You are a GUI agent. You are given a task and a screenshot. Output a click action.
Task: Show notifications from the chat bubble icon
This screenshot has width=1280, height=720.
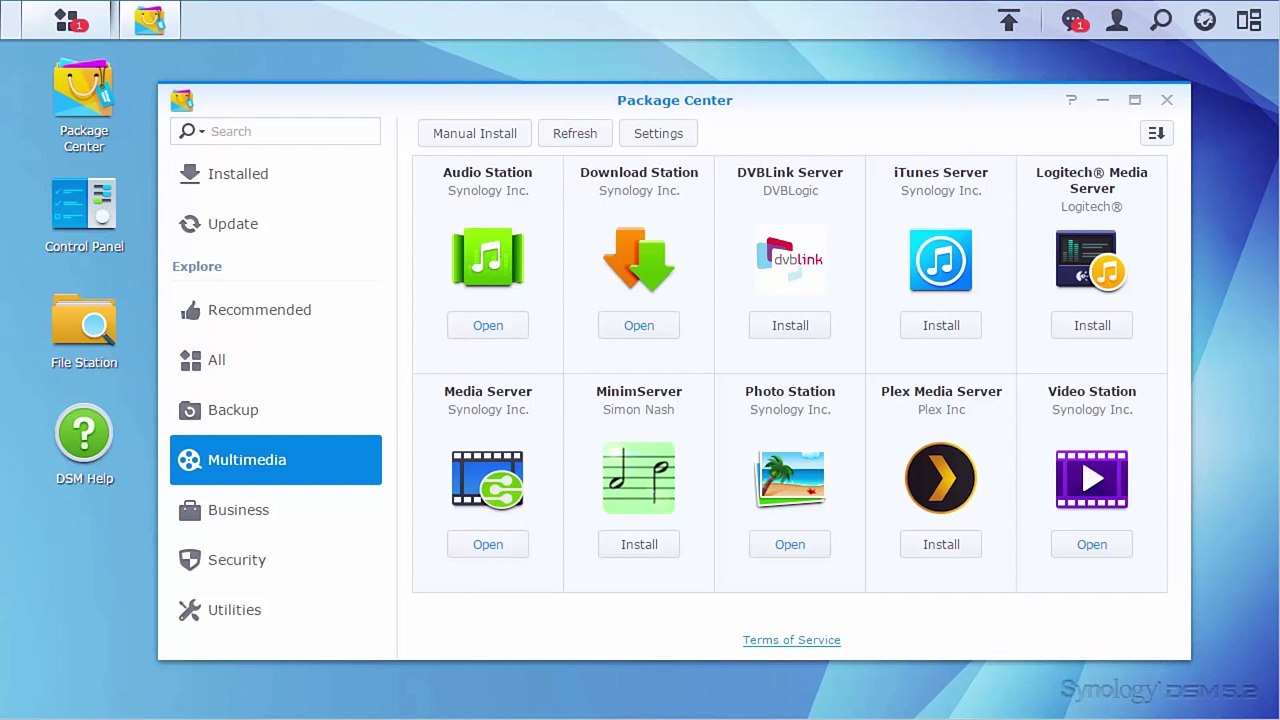click(1074, 20)
